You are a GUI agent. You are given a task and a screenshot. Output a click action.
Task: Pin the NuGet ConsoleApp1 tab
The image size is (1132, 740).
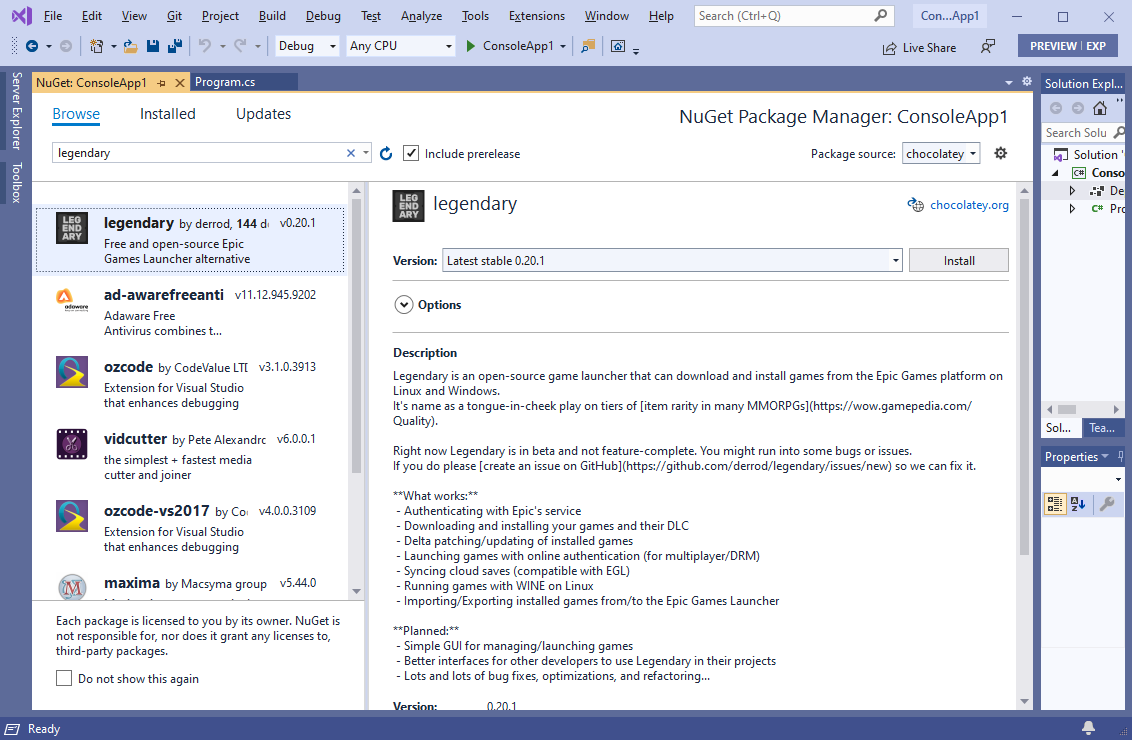click(x=162, y=83)
